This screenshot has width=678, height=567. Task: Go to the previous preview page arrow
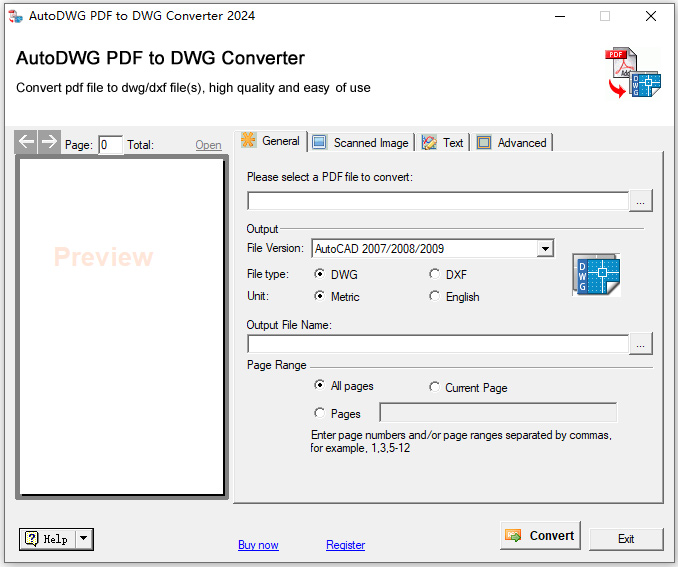pyautogui.click(x=26, y=141)
